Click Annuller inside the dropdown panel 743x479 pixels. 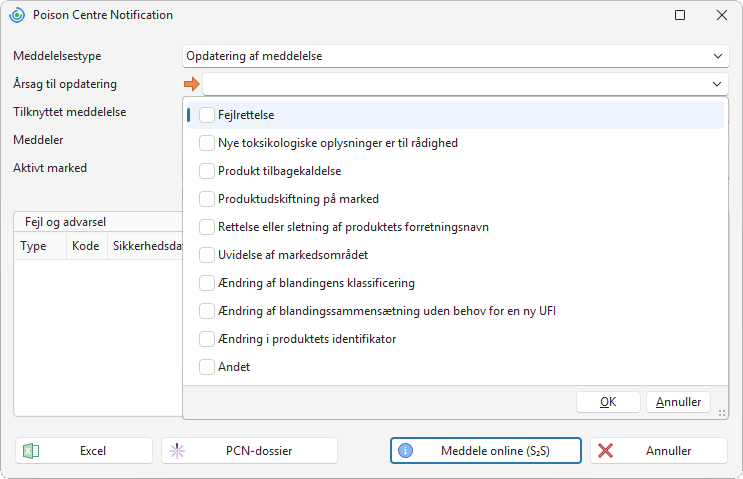pyautogui.click(x=678, y=402)
